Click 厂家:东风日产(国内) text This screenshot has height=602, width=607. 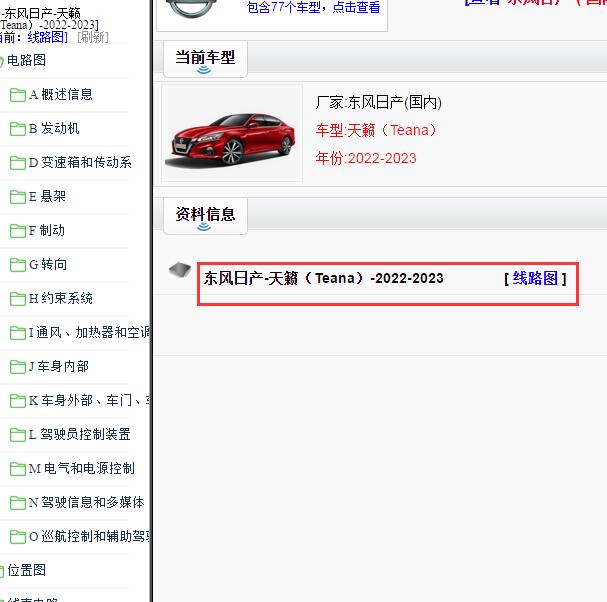coord(378,103)
